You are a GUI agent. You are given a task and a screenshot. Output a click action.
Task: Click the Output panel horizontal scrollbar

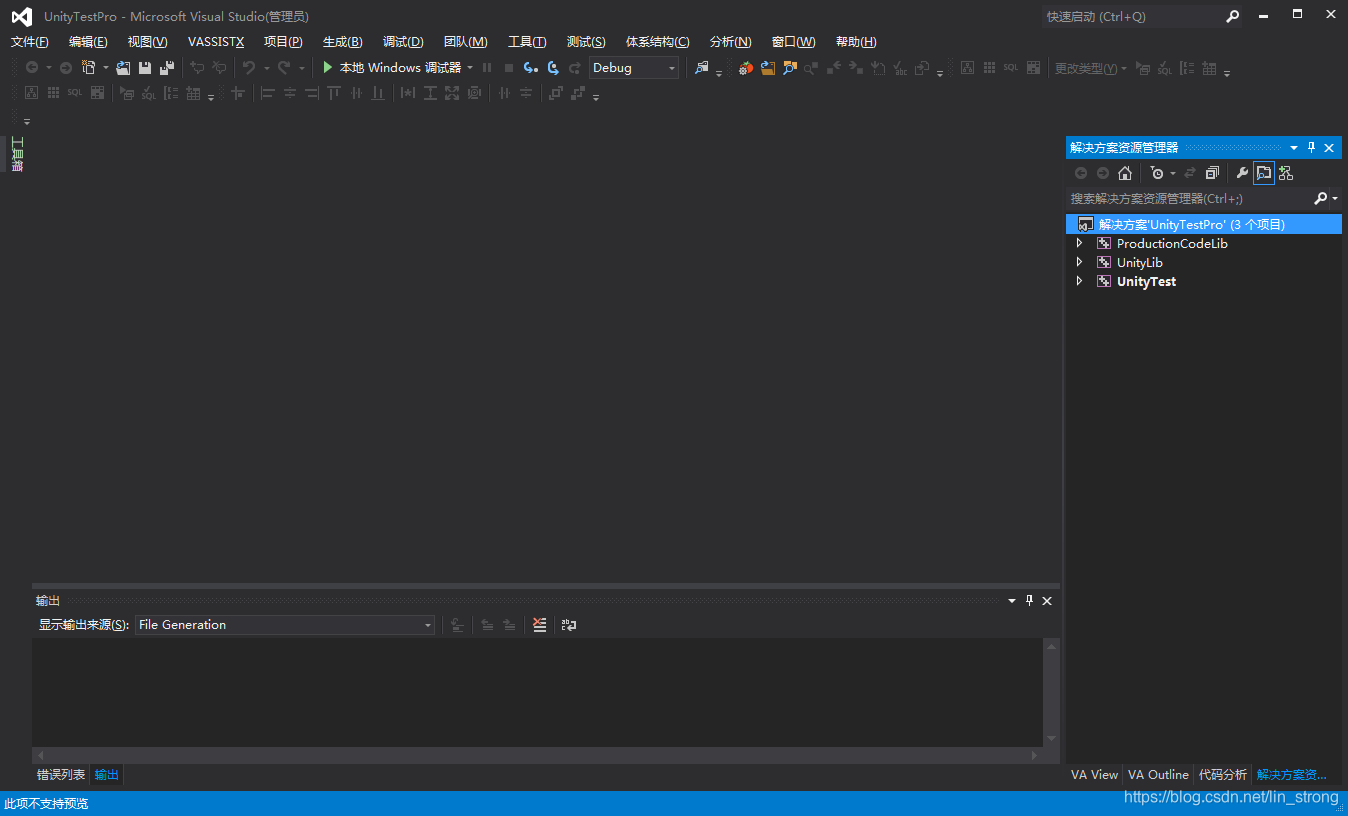(x=538, y=755)
